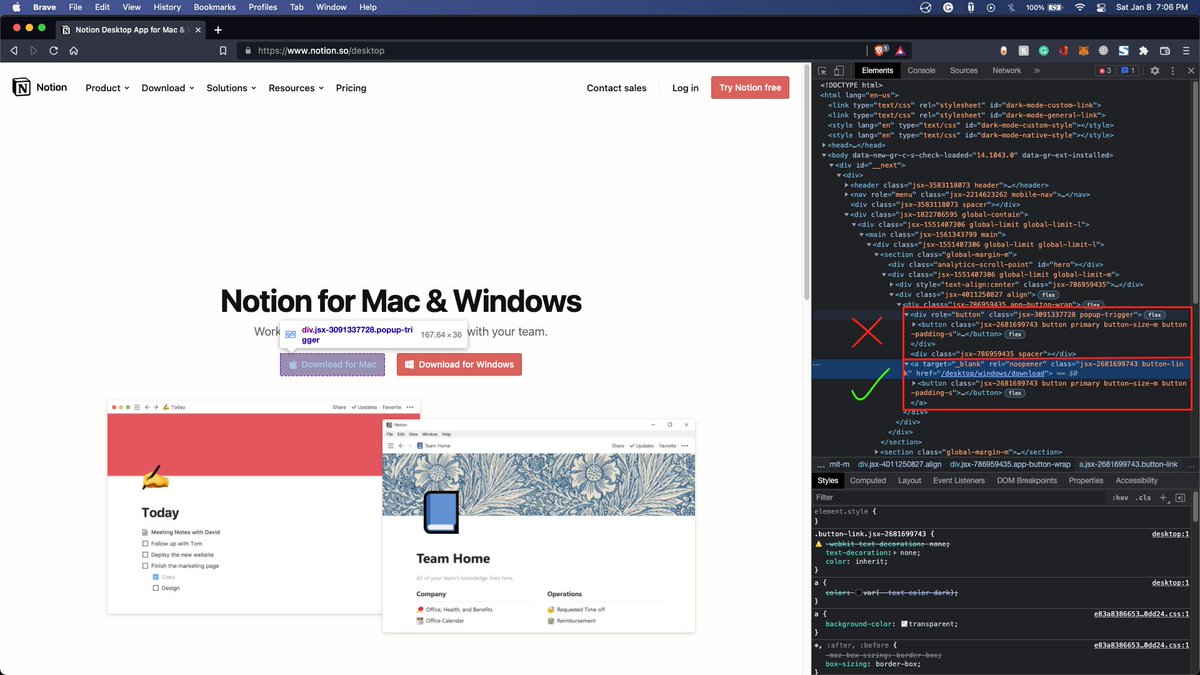Click the globe extension icon

pyautogui.click(x=1103, y=51)
